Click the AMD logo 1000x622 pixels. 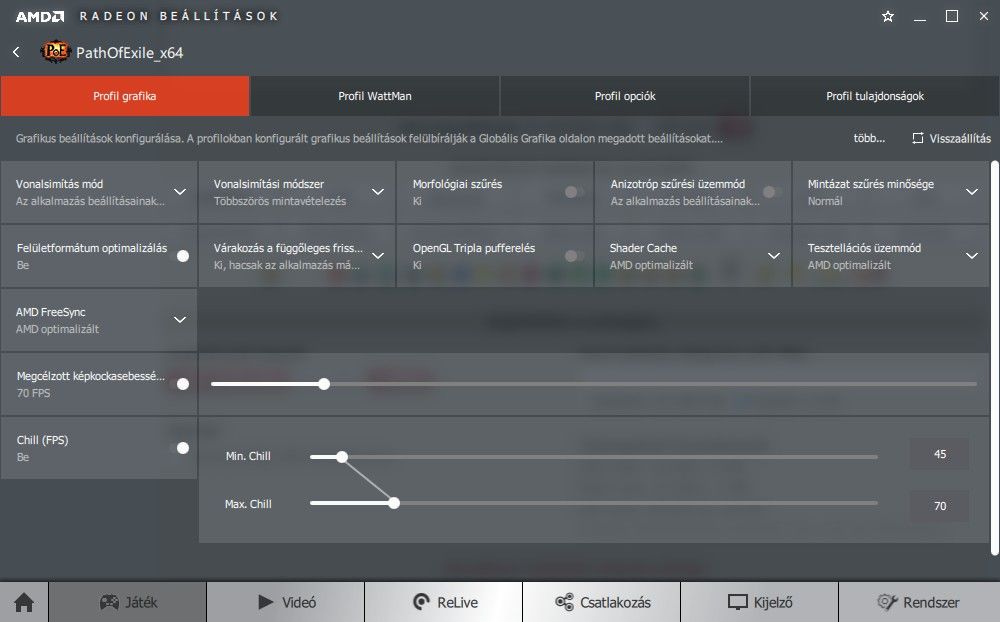40,17
